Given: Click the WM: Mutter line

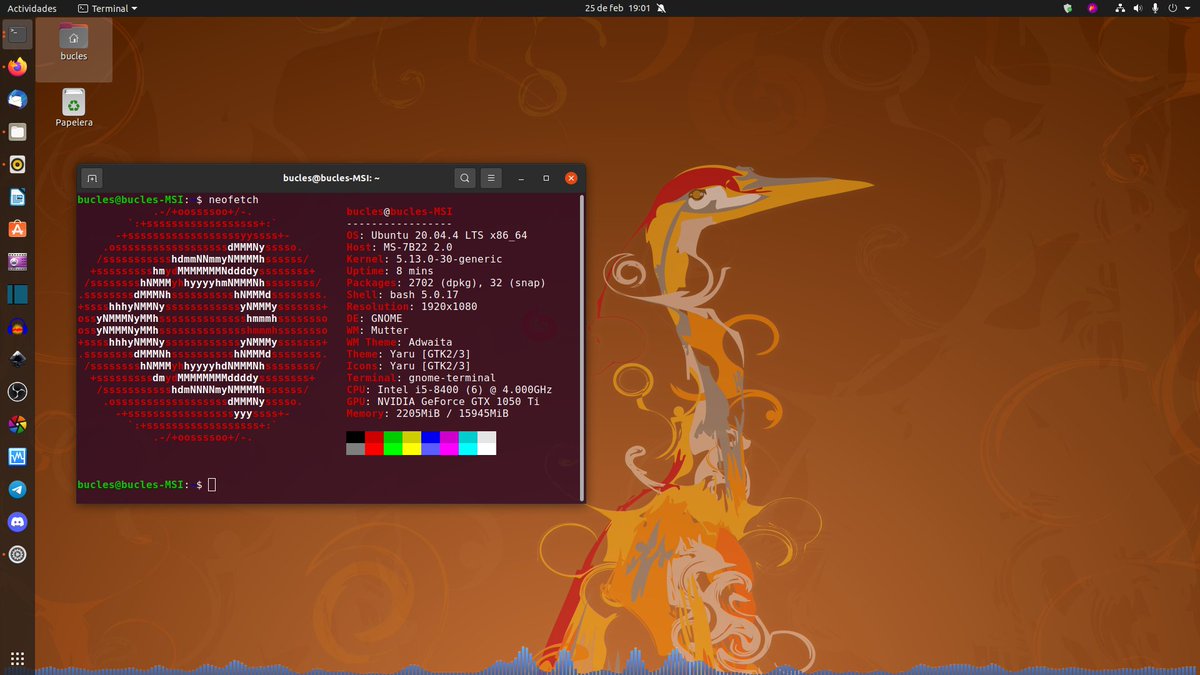Looking at the screenshot, I should (377, 330).
